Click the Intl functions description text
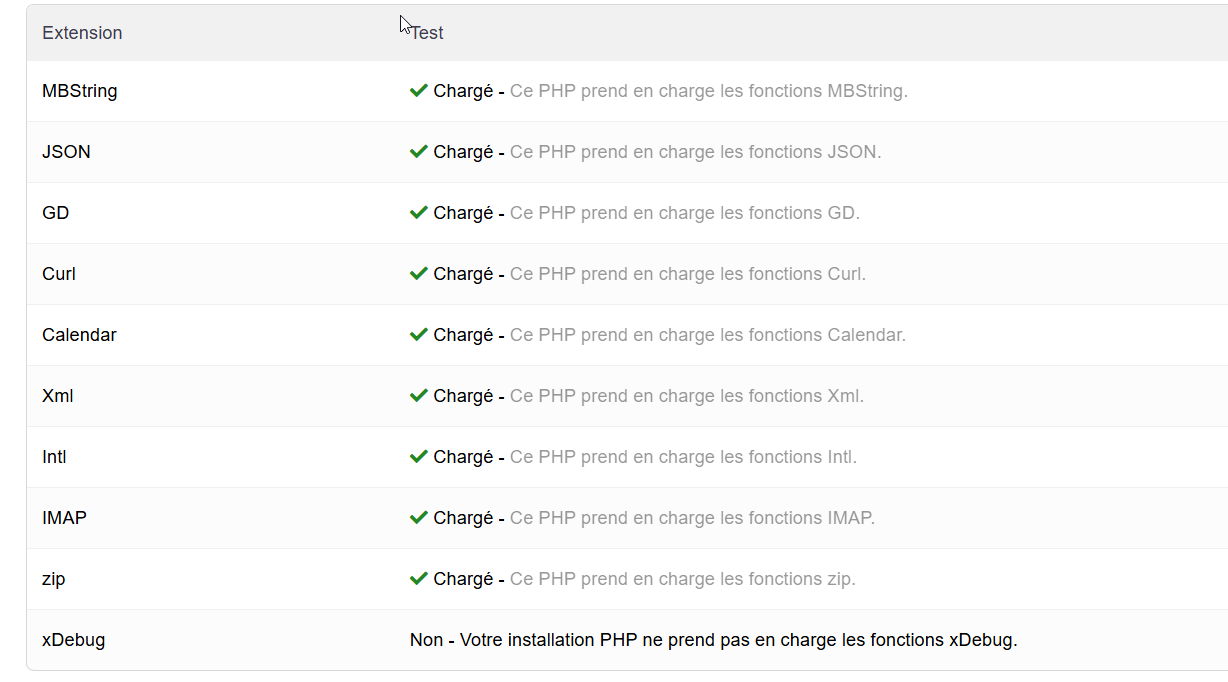 683,457
